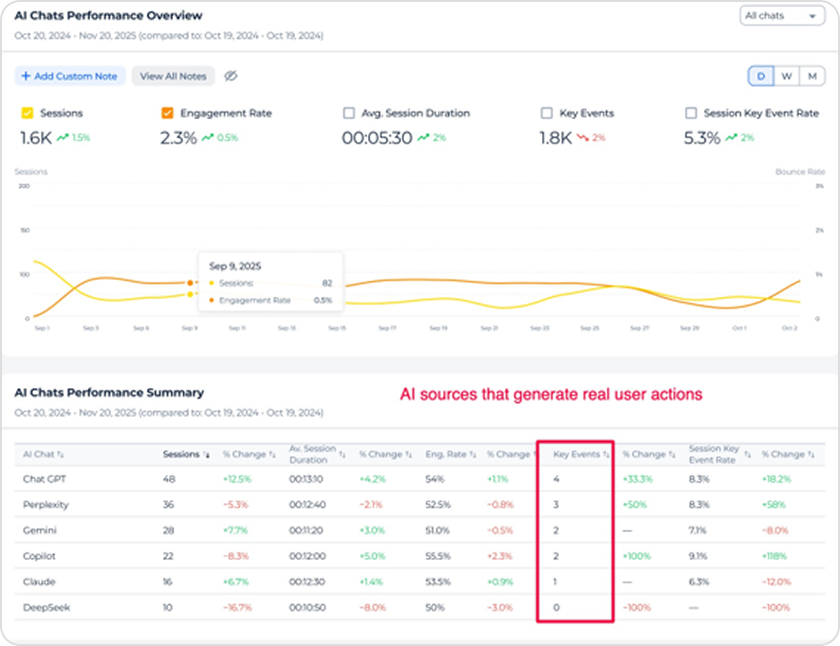Click the Chat GPT row in the table
This screenshot has width=840, height=646.
40,479
